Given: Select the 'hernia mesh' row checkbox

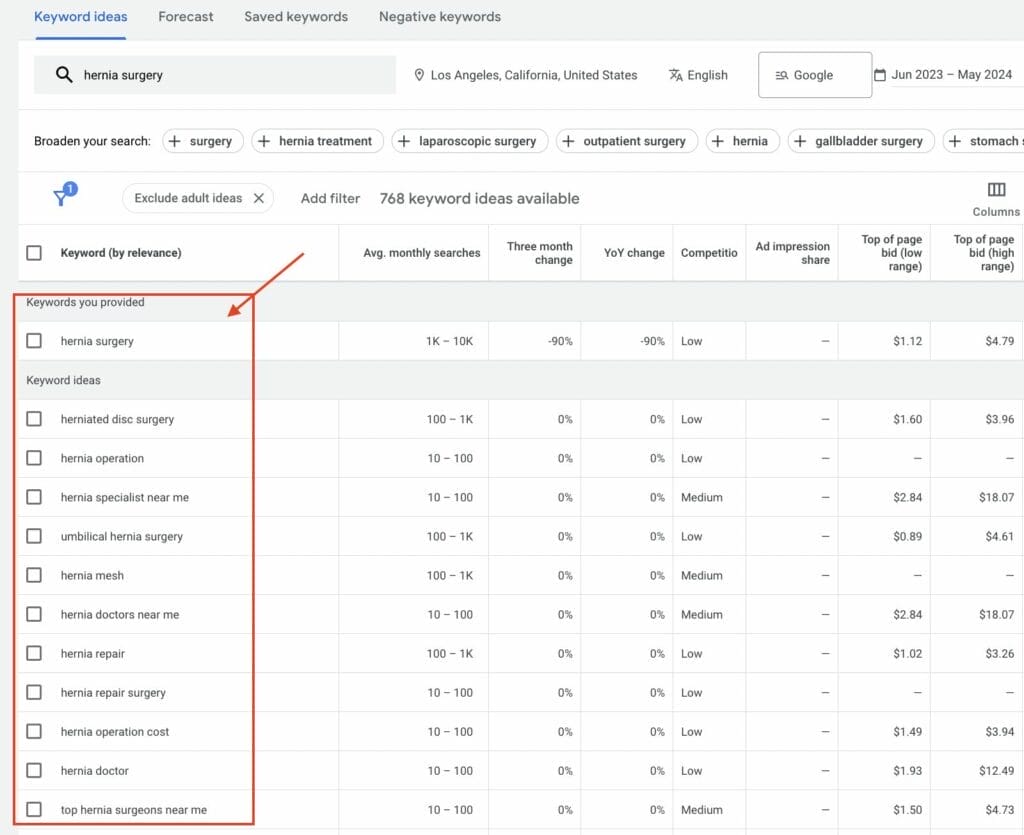Looking at the screenshot, I should click(34, 575).
